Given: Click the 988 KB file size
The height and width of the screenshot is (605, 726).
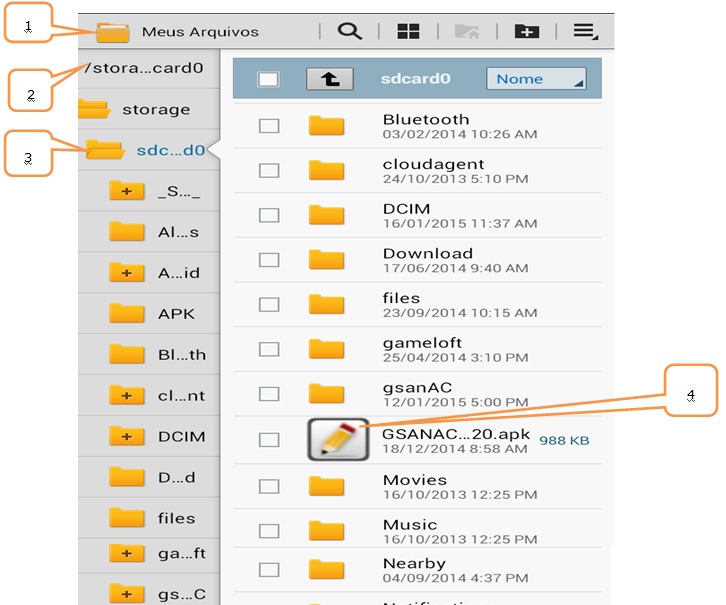Looking at the screenshot, I should pos(564,440).
